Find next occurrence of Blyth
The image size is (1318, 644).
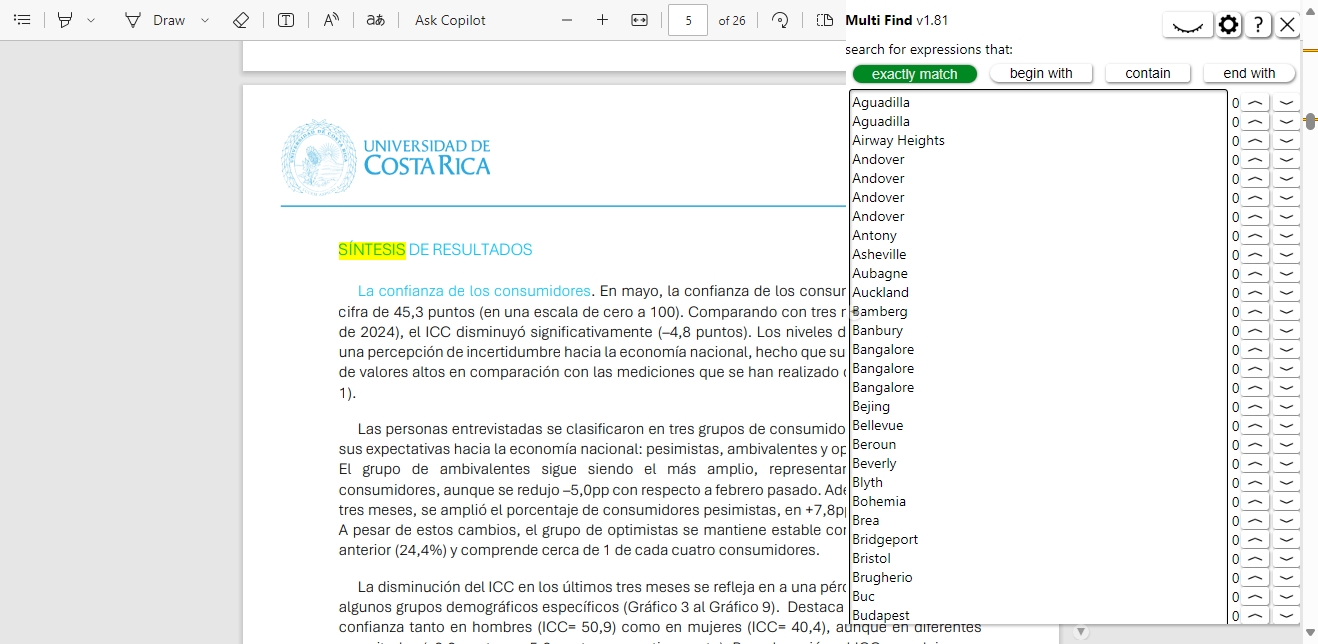click(1286, 483)
